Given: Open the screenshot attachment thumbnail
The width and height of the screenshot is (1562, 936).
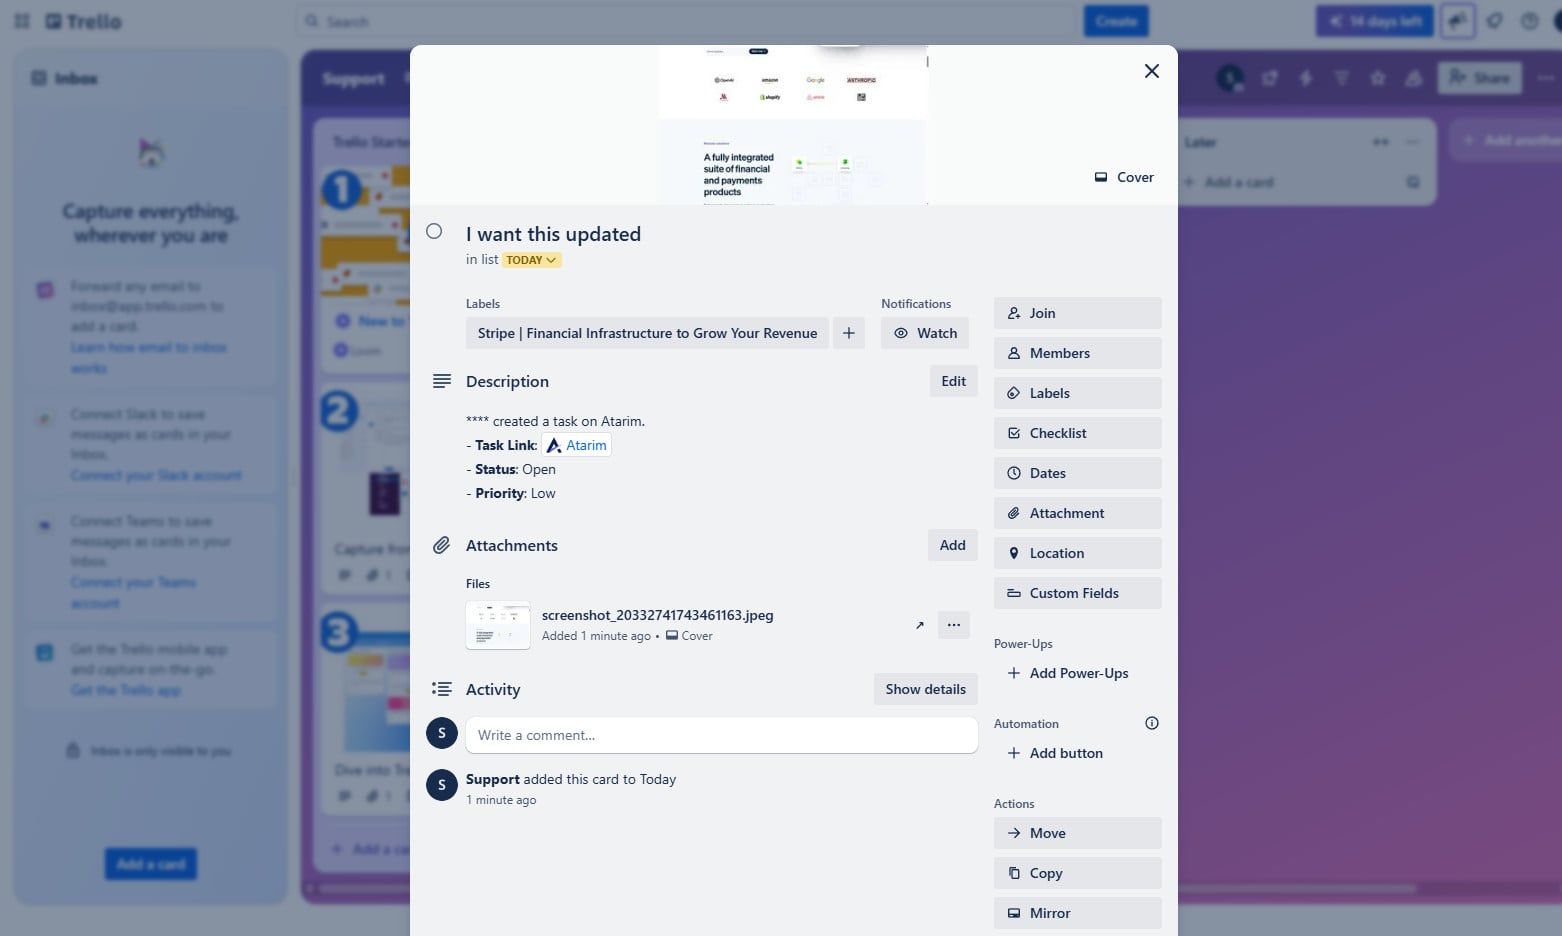Looking at the screenshot, I should [498, 625].
